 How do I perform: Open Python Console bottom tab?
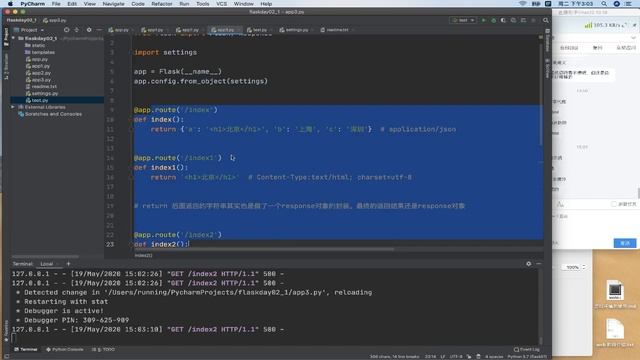click(64, 349)
